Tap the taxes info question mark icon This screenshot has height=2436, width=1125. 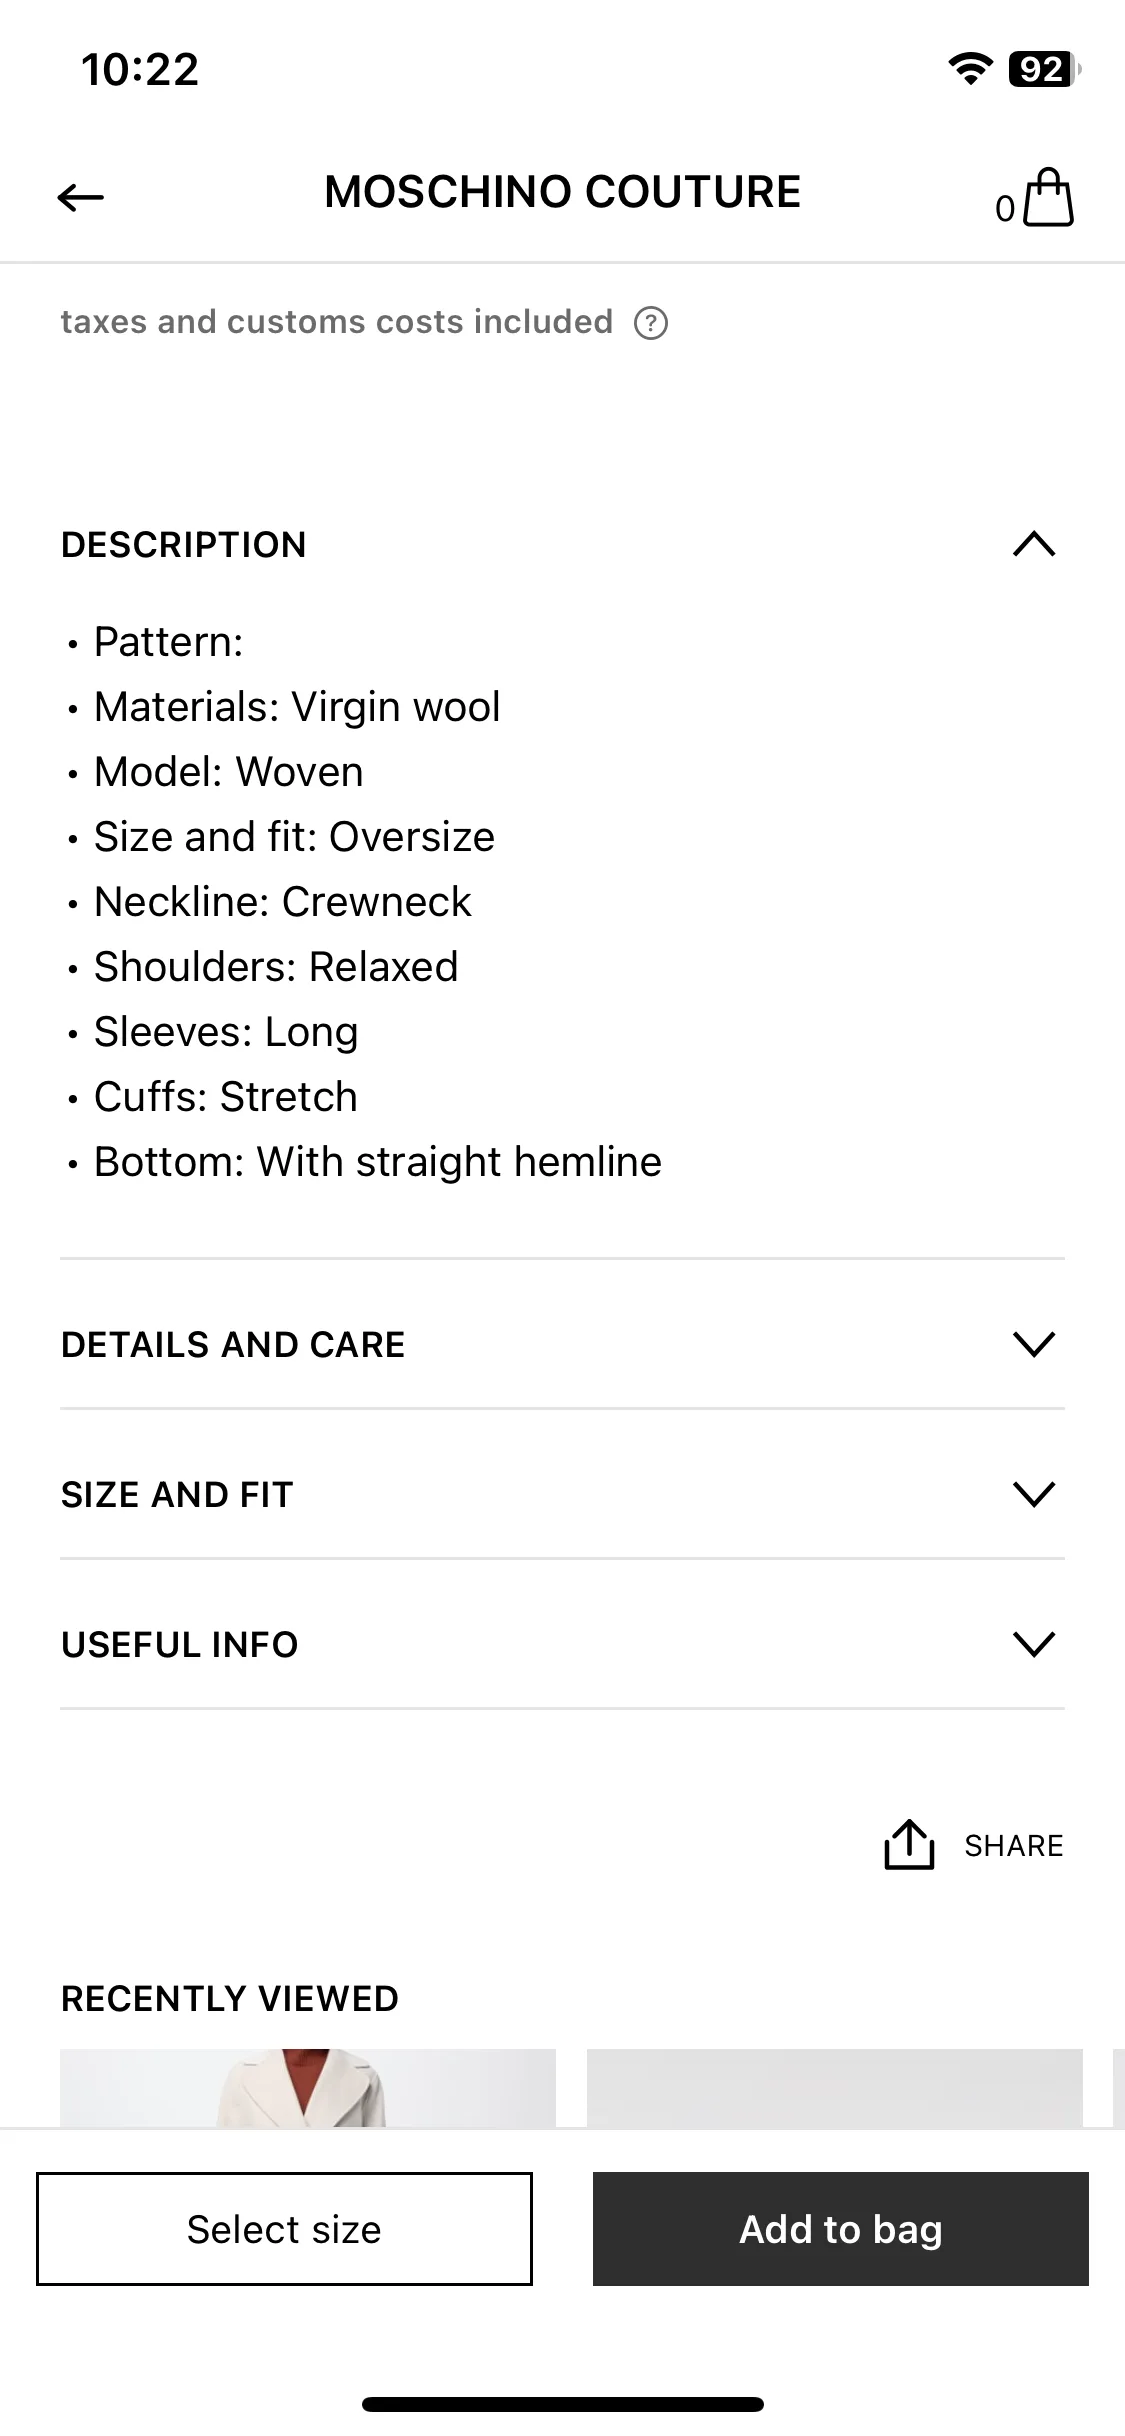(x=651, y=323)
